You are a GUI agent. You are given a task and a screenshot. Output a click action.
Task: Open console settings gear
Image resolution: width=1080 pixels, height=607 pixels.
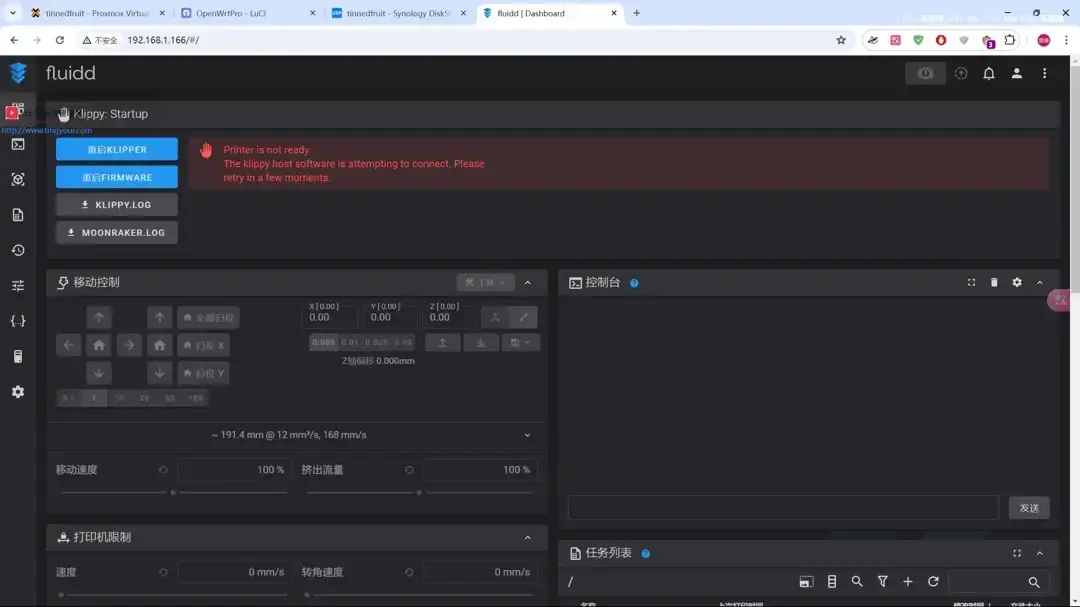[x=1017, y=282]
